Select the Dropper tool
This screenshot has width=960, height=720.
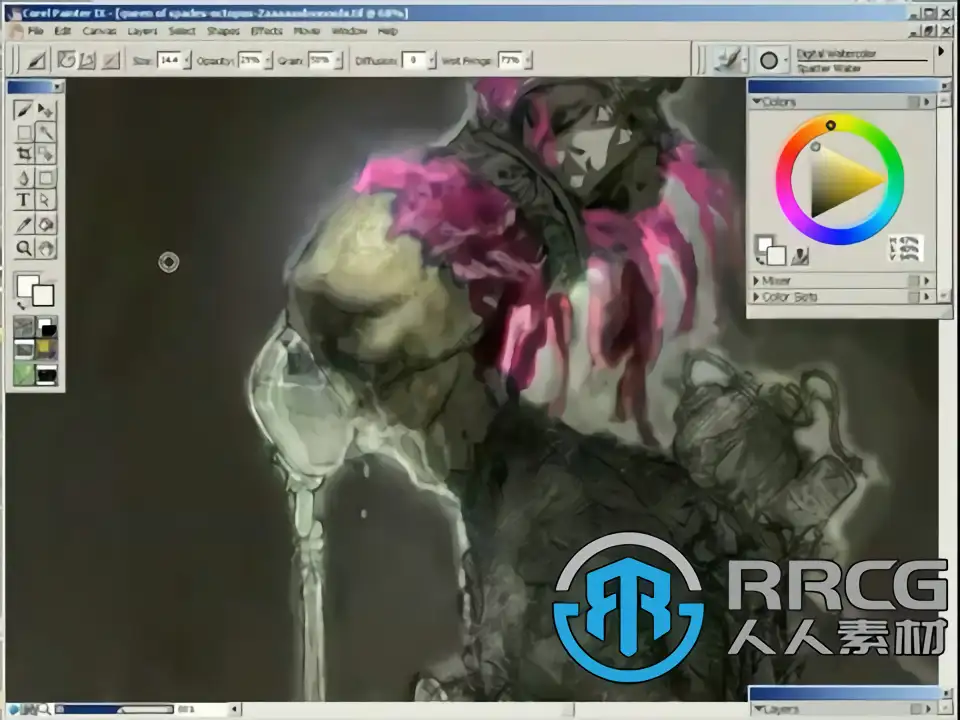(x=23, y=225)
